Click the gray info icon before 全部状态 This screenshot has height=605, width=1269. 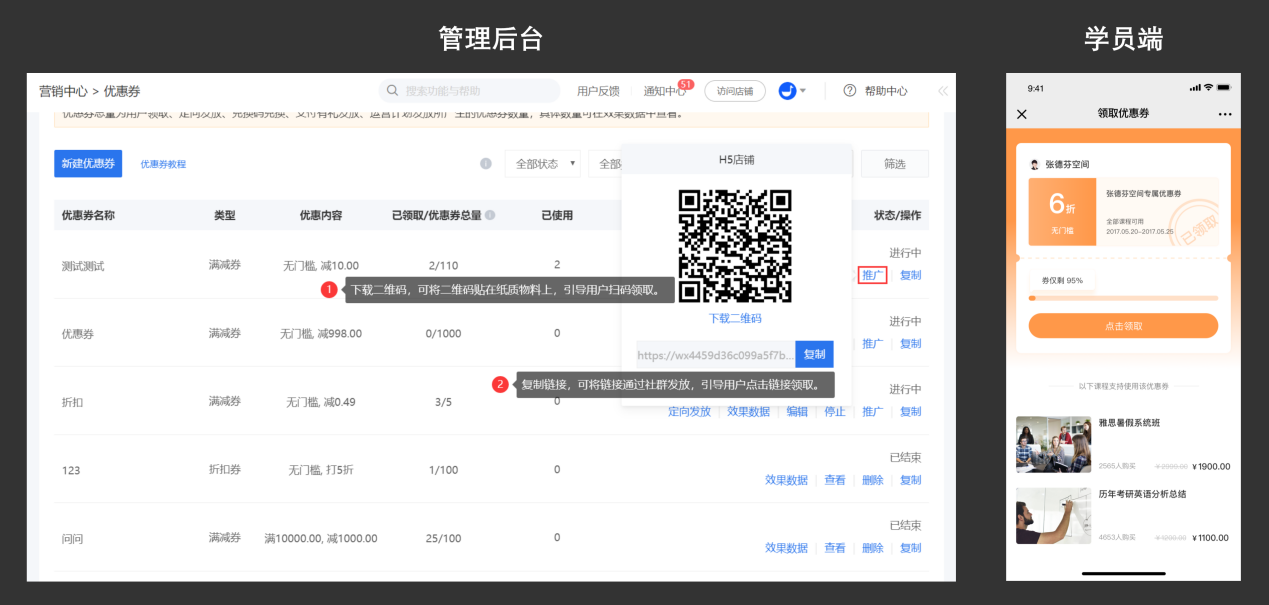[486, 164]
